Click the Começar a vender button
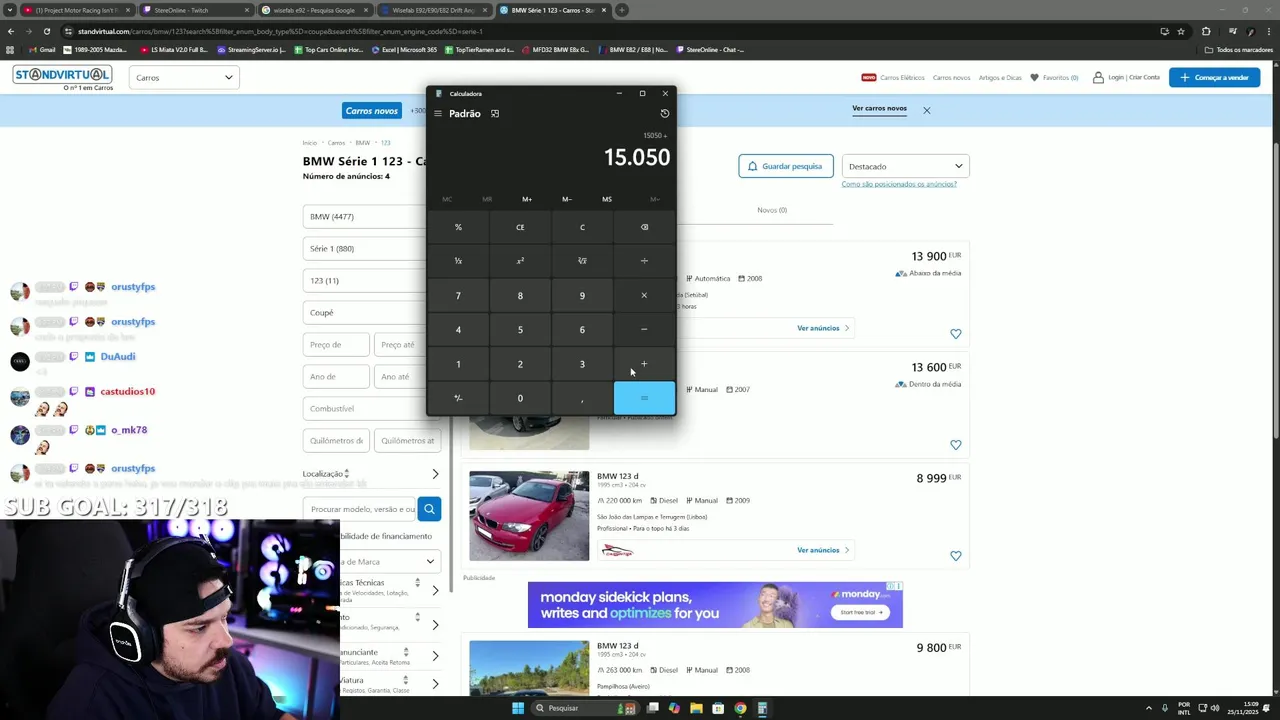The image size is (1280, 720). 1214,77
